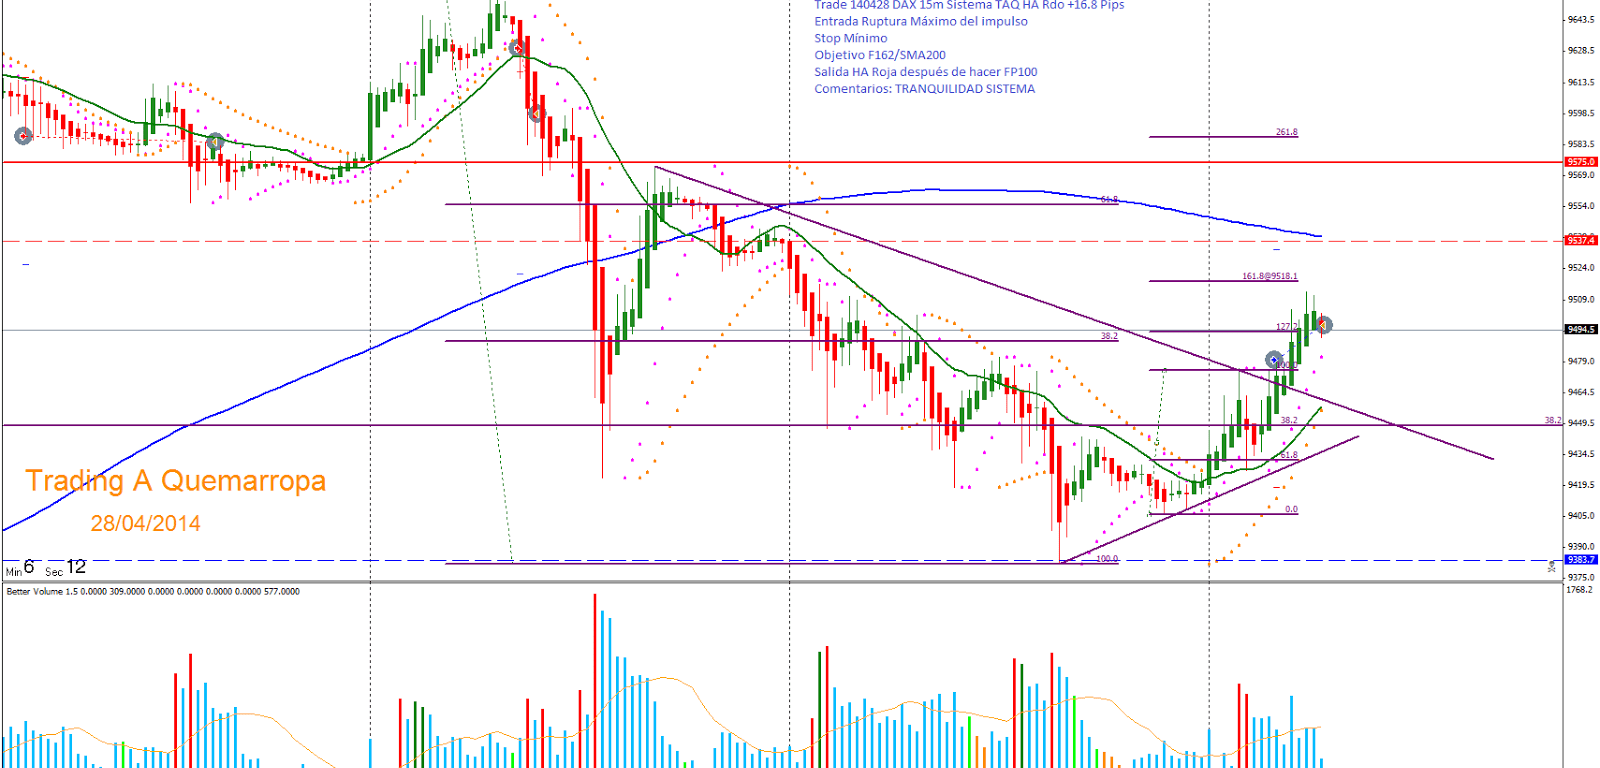This screenshot has width=1600, height=768.
Task: Select the 161.8@9518.1 Fibonacci level label
Action: pos(1269,276)
